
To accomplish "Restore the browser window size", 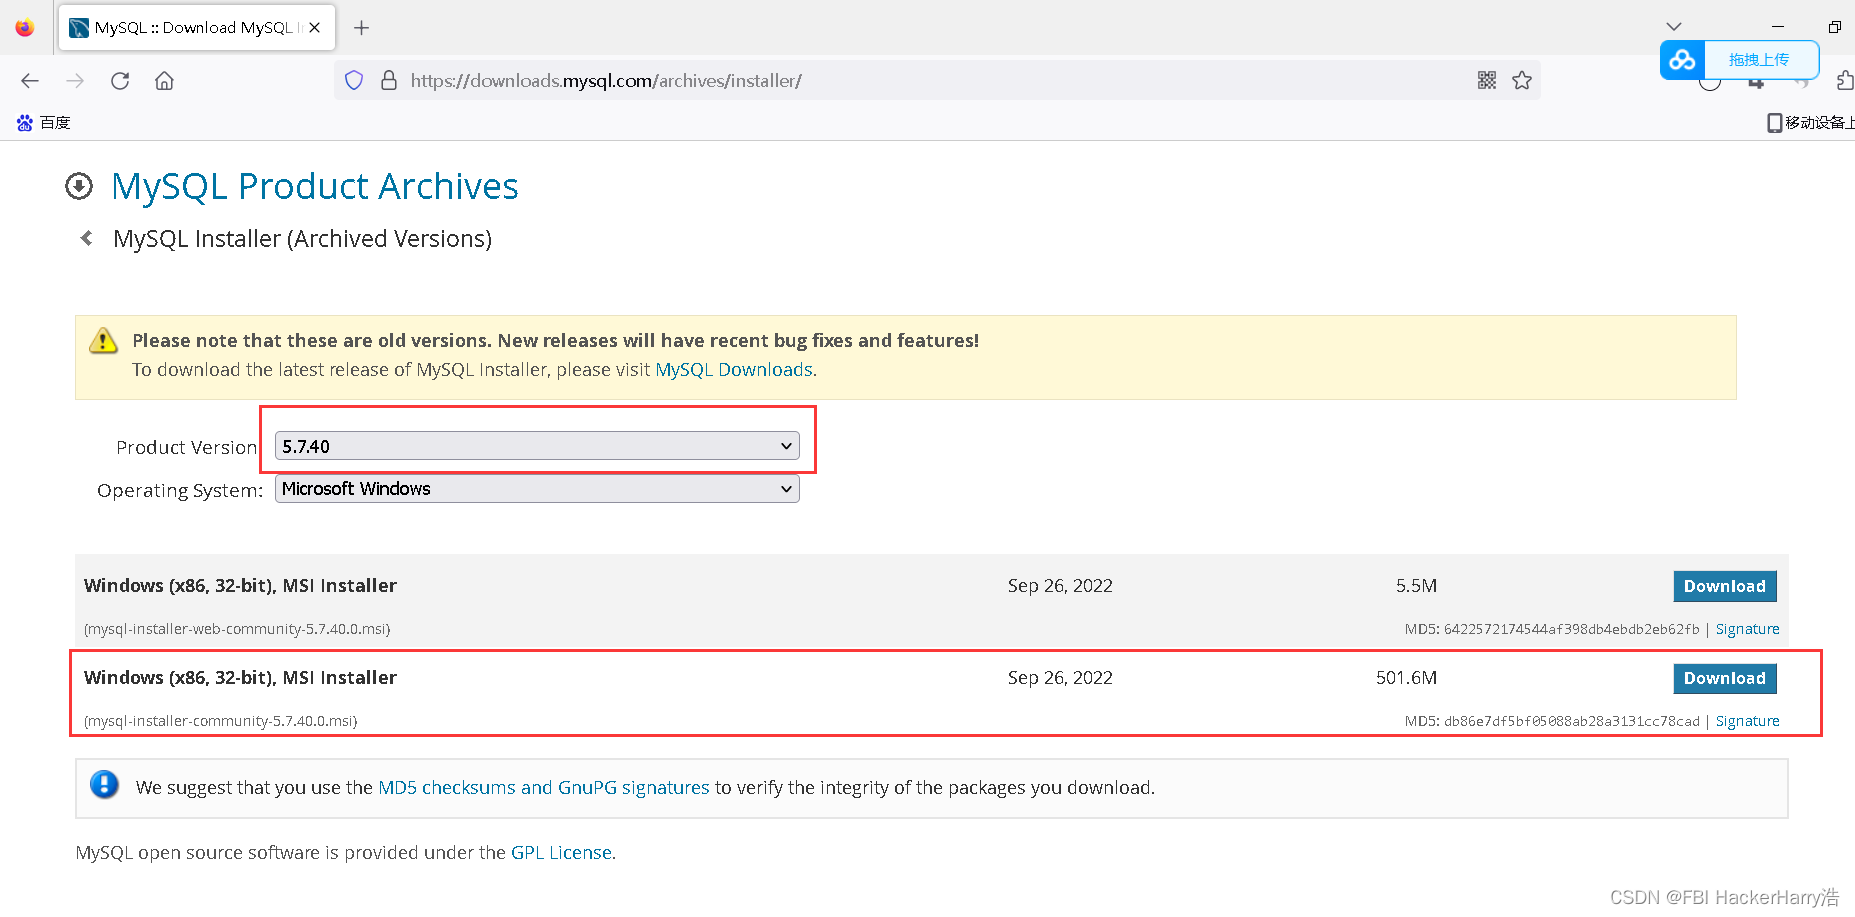I will pyautogui.click(x=1834, y=27).
